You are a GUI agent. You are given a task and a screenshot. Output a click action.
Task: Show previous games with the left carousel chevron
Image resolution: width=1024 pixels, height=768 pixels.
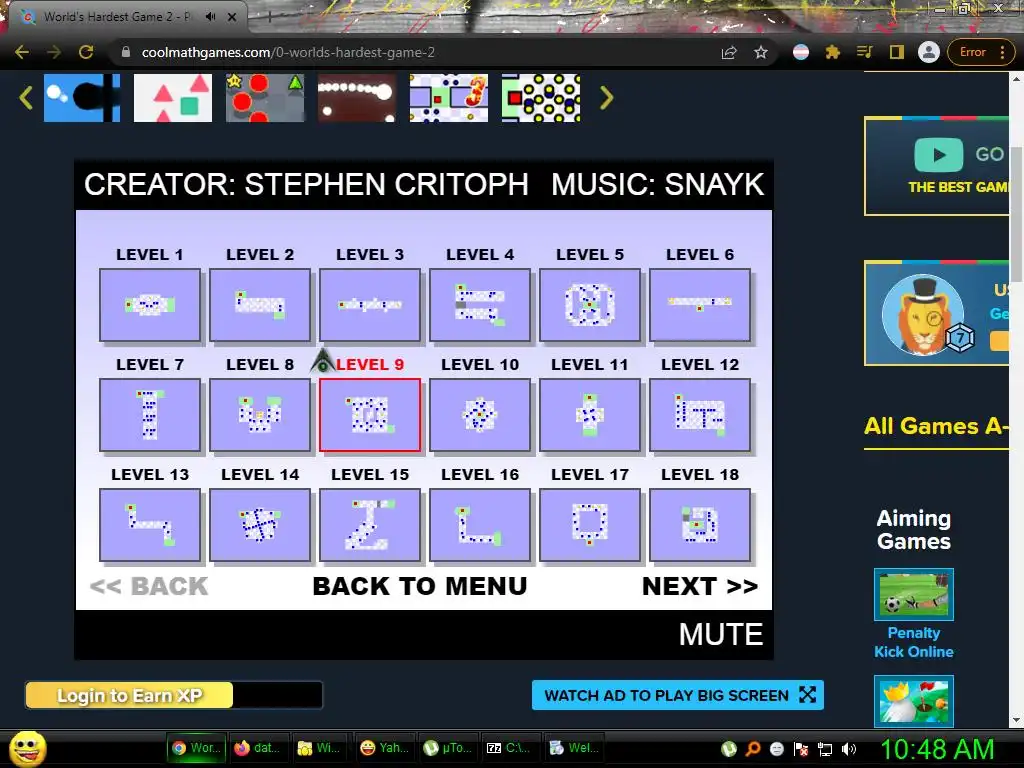coord(25,98)
